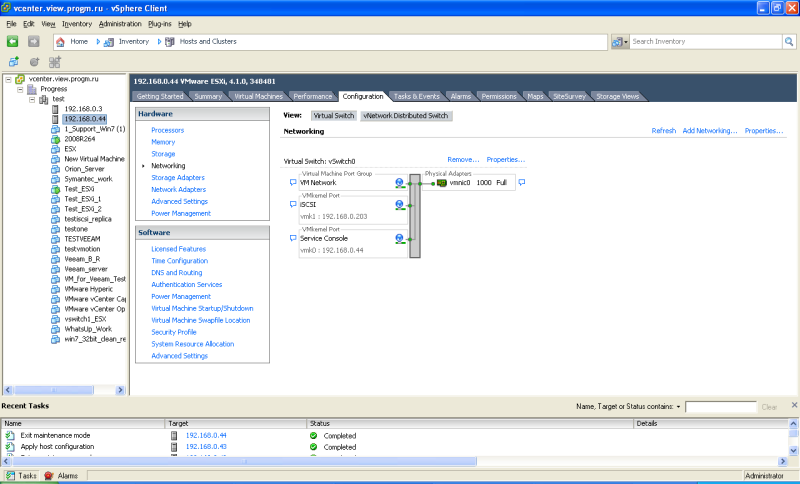Click the Alarms icon in the status bar
This screenshot has height=484, width=800.
point(48,475)
